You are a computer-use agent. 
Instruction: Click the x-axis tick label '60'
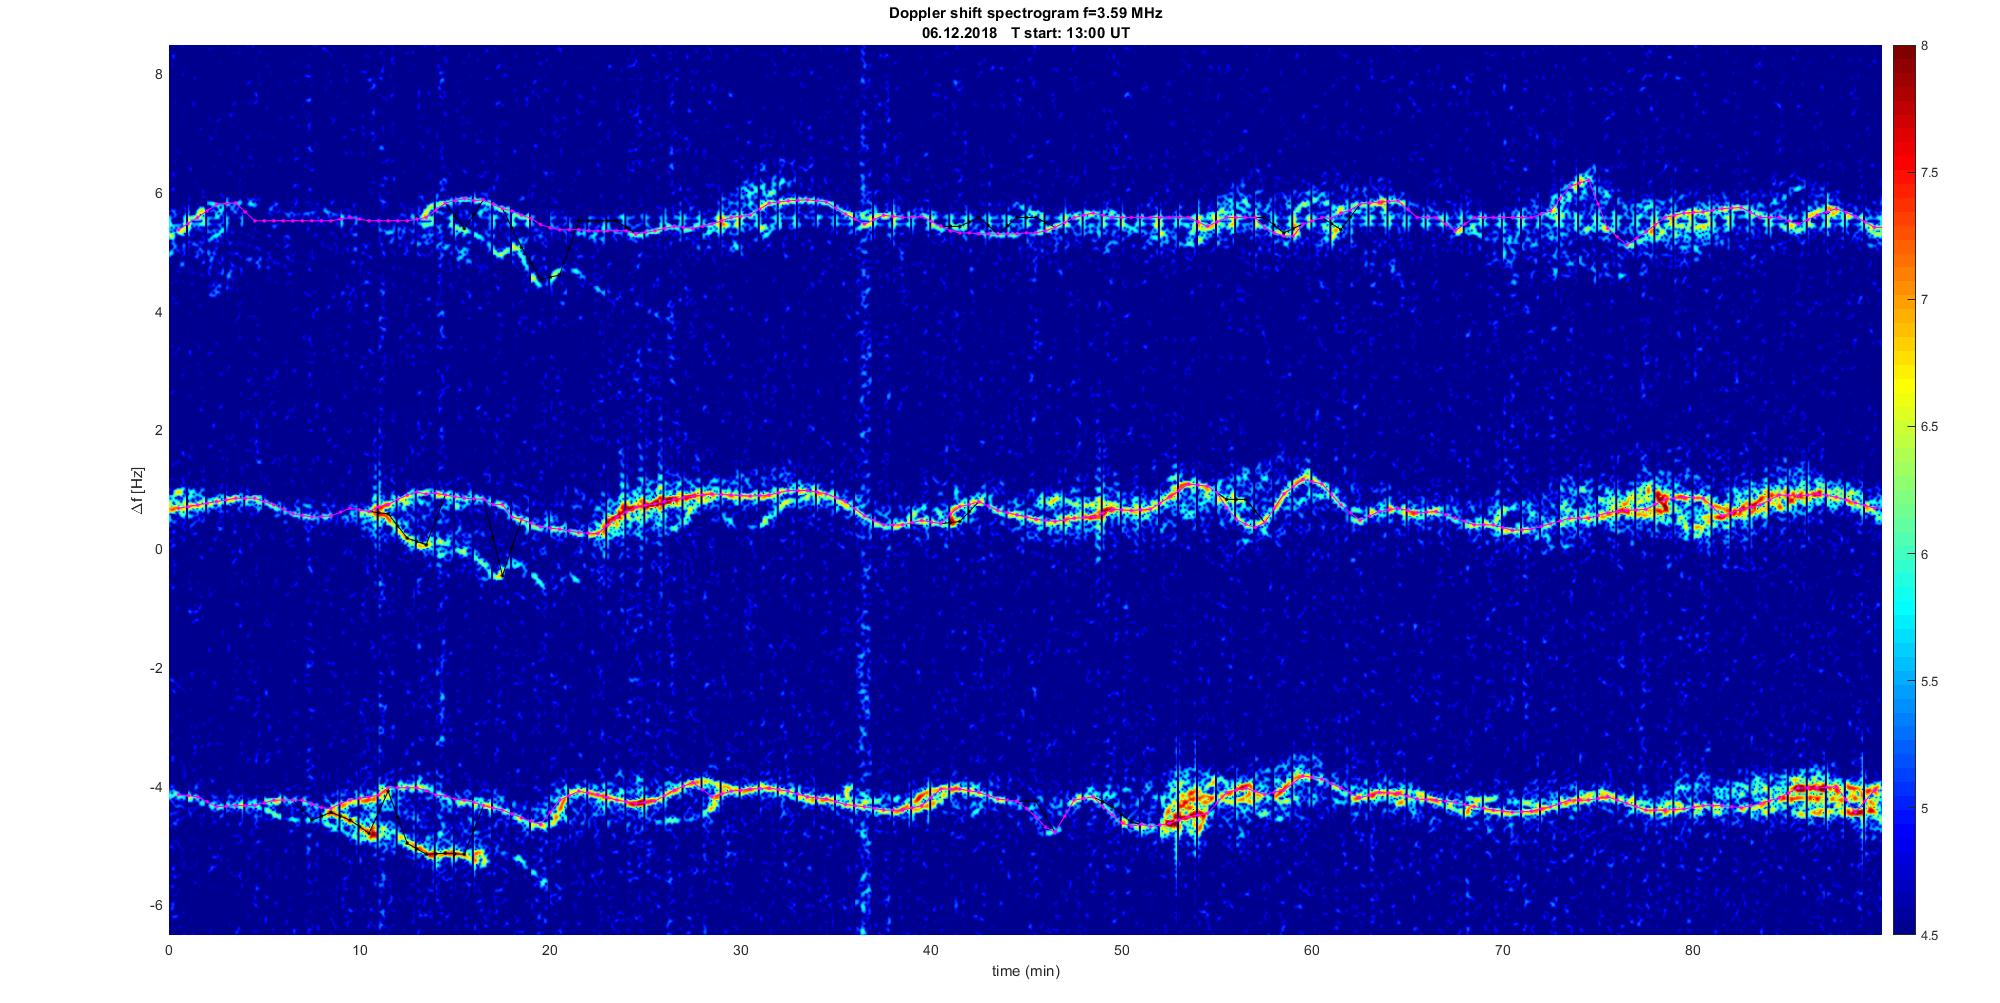click(1312, 950)
